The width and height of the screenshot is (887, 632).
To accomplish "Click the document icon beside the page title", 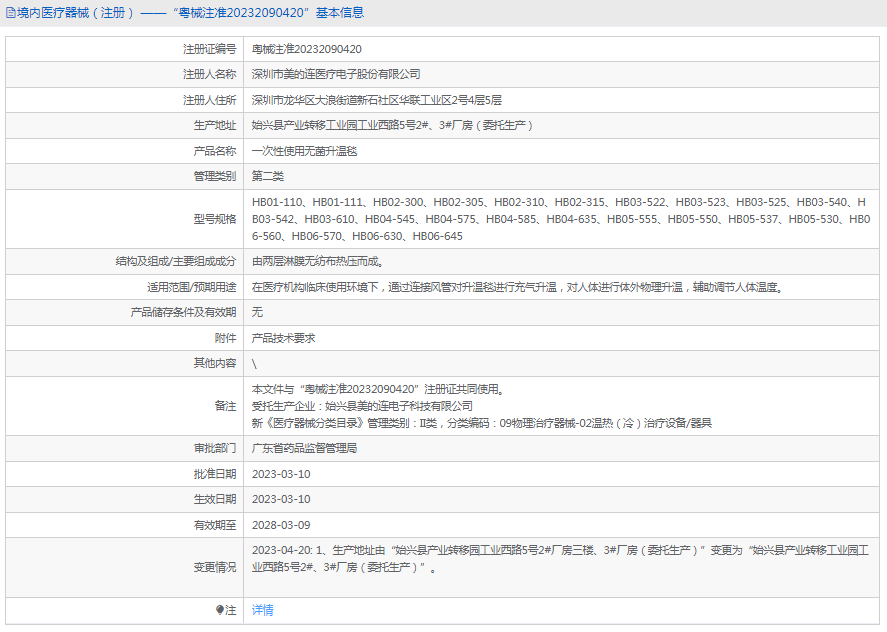I will pyautogui.click(x=11, y=12).
